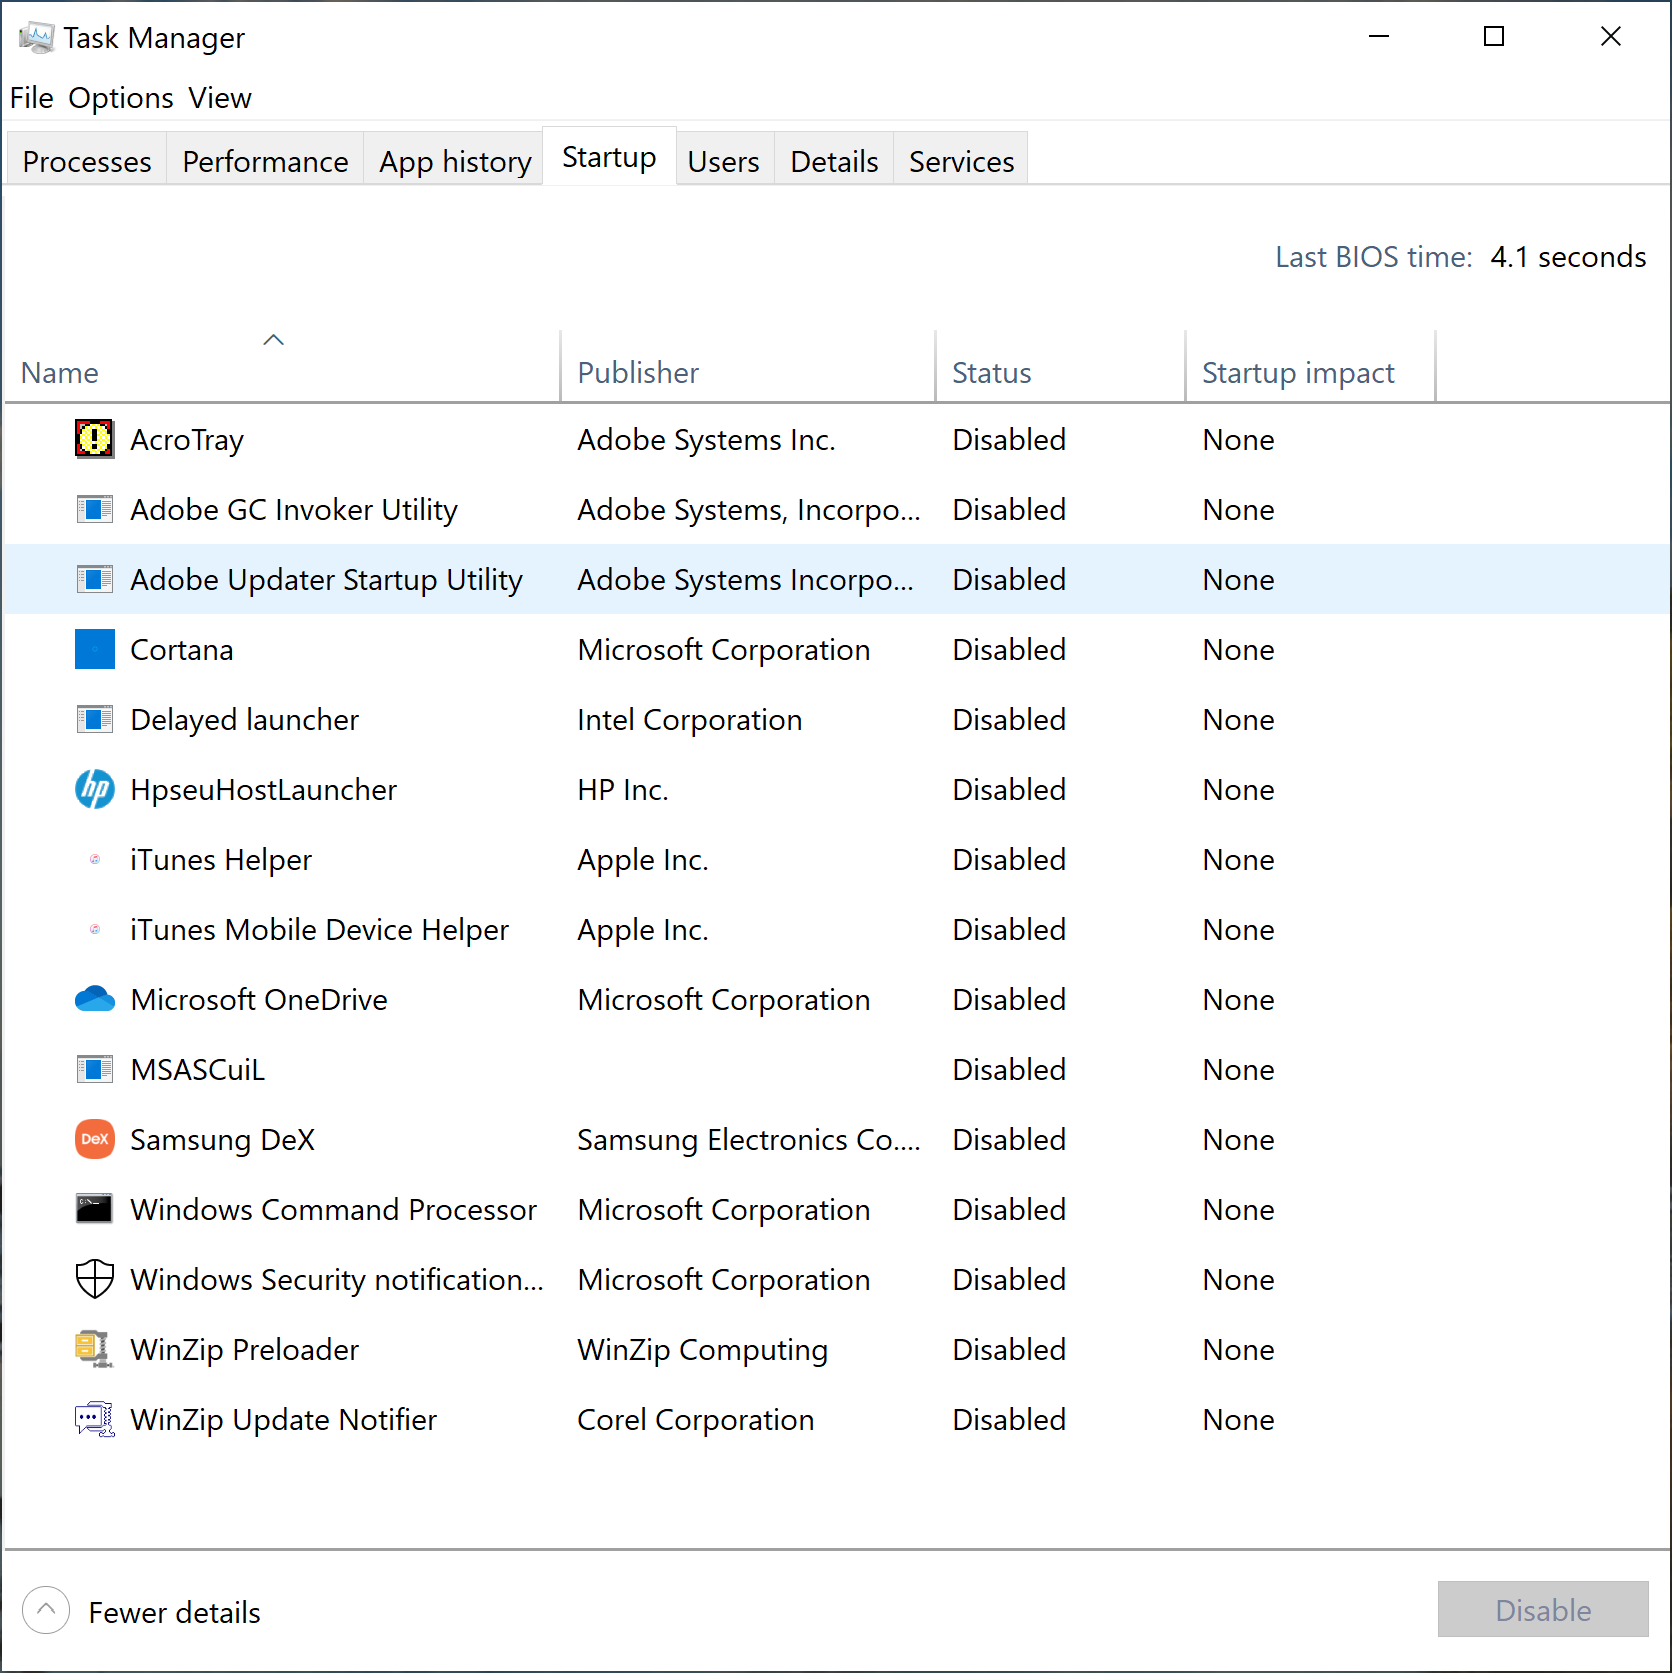Switch to the Performance tab
The height and width of the screenshot is (1673, 1672).
[x=265, y=161]
